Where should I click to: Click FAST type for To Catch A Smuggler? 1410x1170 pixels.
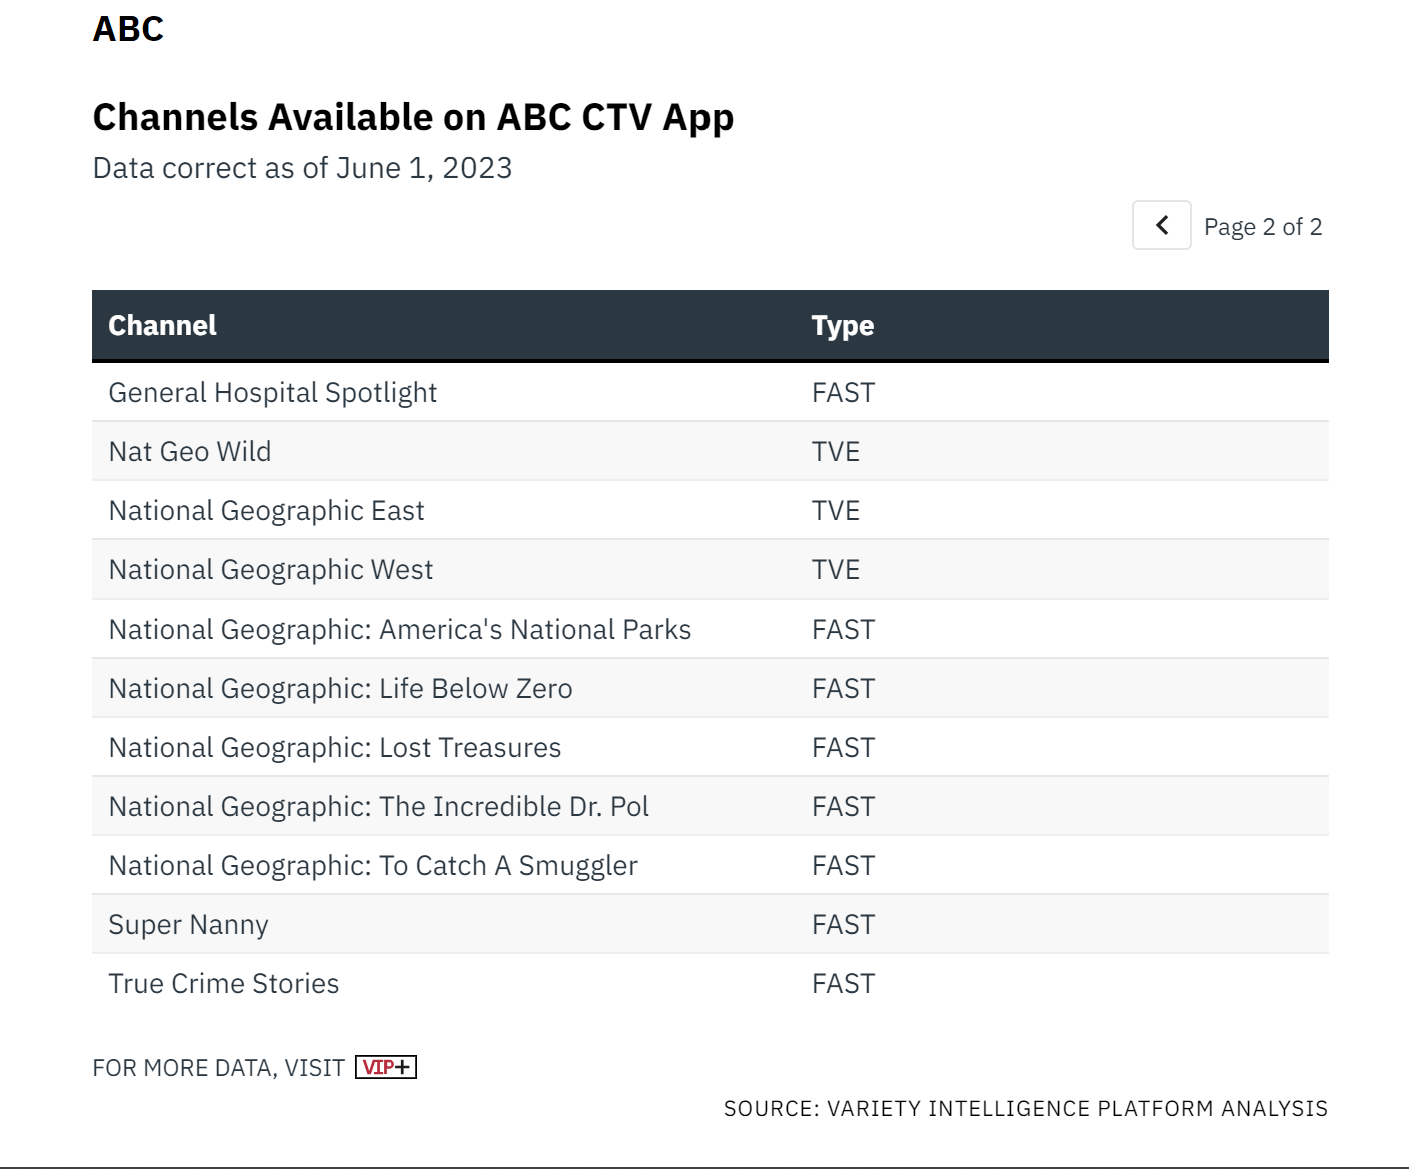pyautogui.click(x=843, y=865)
